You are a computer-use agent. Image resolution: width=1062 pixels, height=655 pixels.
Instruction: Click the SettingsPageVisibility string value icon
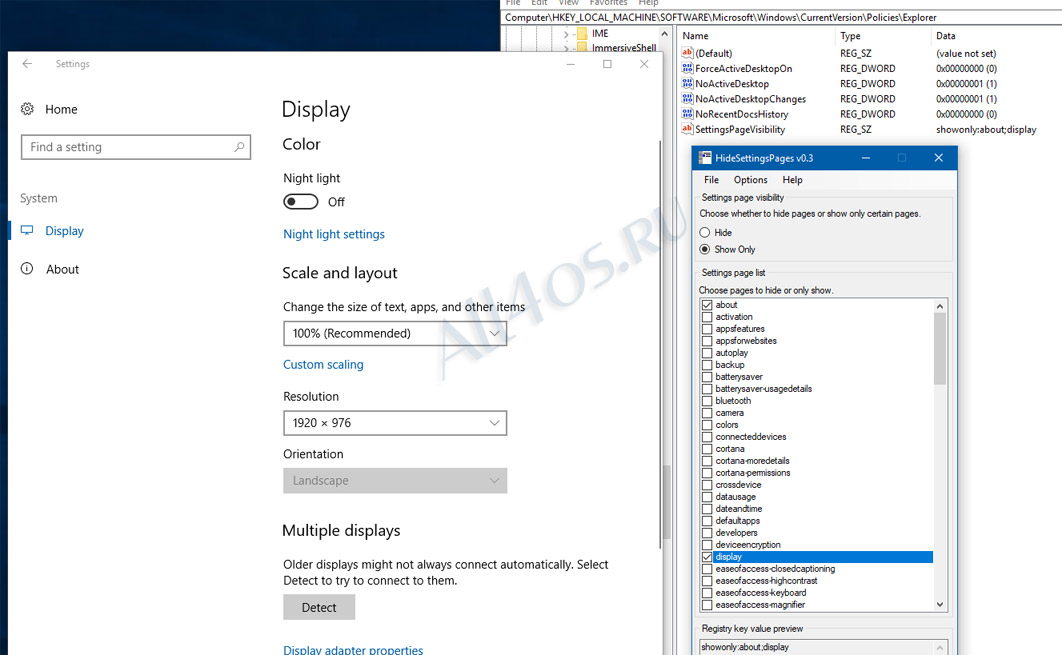[x=687, y=129]
